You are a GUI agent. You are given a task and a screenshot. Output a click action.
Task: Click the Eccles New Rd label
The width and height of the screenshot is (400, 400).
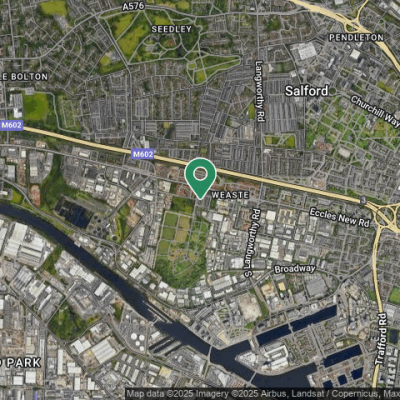(x=340, y=218)
